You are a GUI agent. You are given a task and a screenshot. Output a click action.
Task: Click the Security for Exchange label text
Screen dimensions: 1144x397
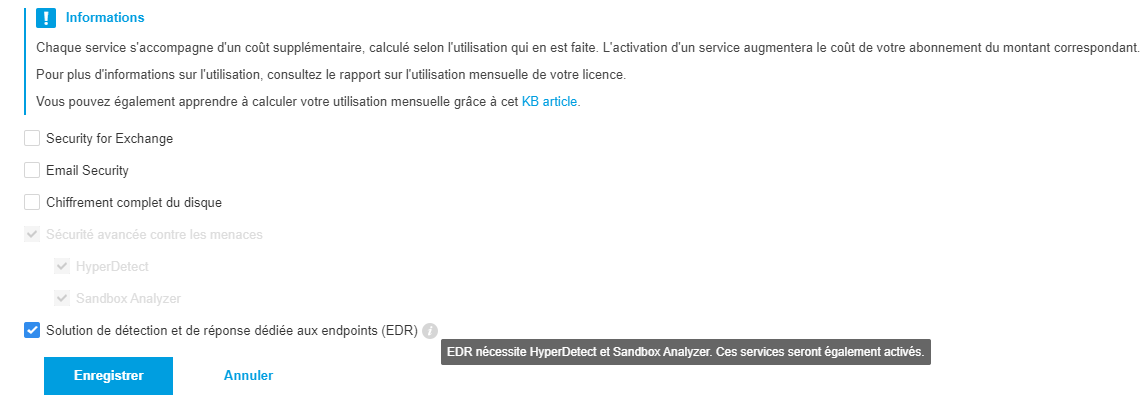[109, 138]
